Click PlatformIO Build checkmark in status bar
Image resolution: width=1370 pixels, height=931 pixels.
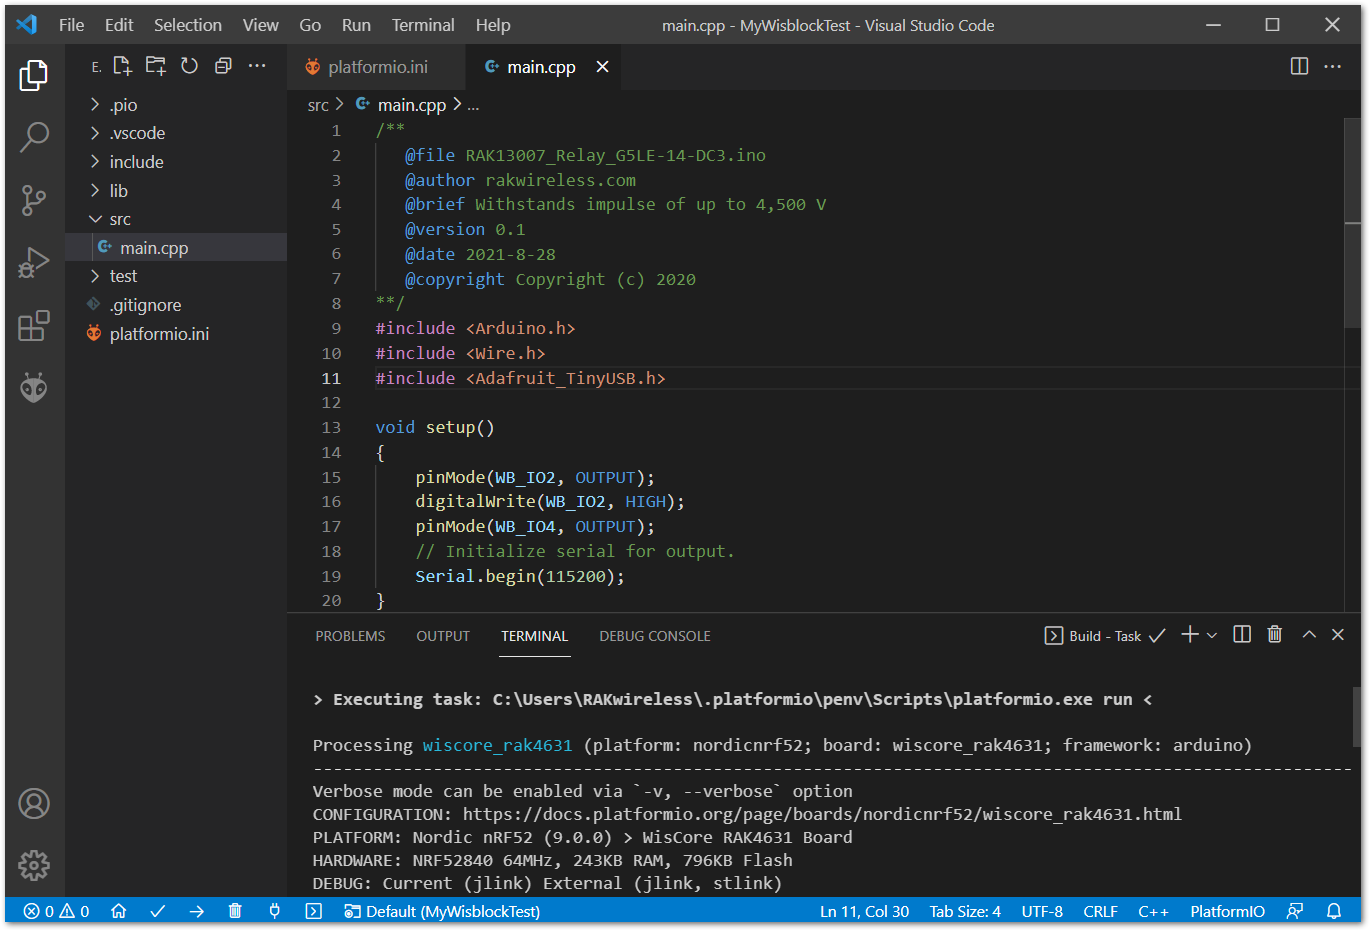point(157,911)
